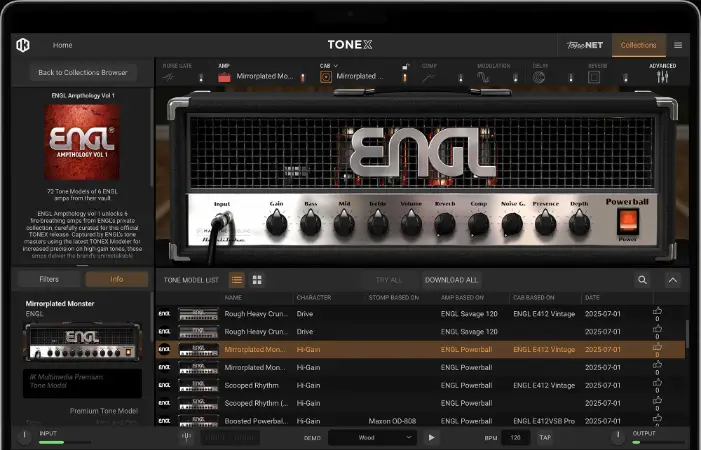Click Back to Collections Browser button
Image resolution: width=701 pixels, height=450 pixels.
pyautogui.click(x=83, y=72)
